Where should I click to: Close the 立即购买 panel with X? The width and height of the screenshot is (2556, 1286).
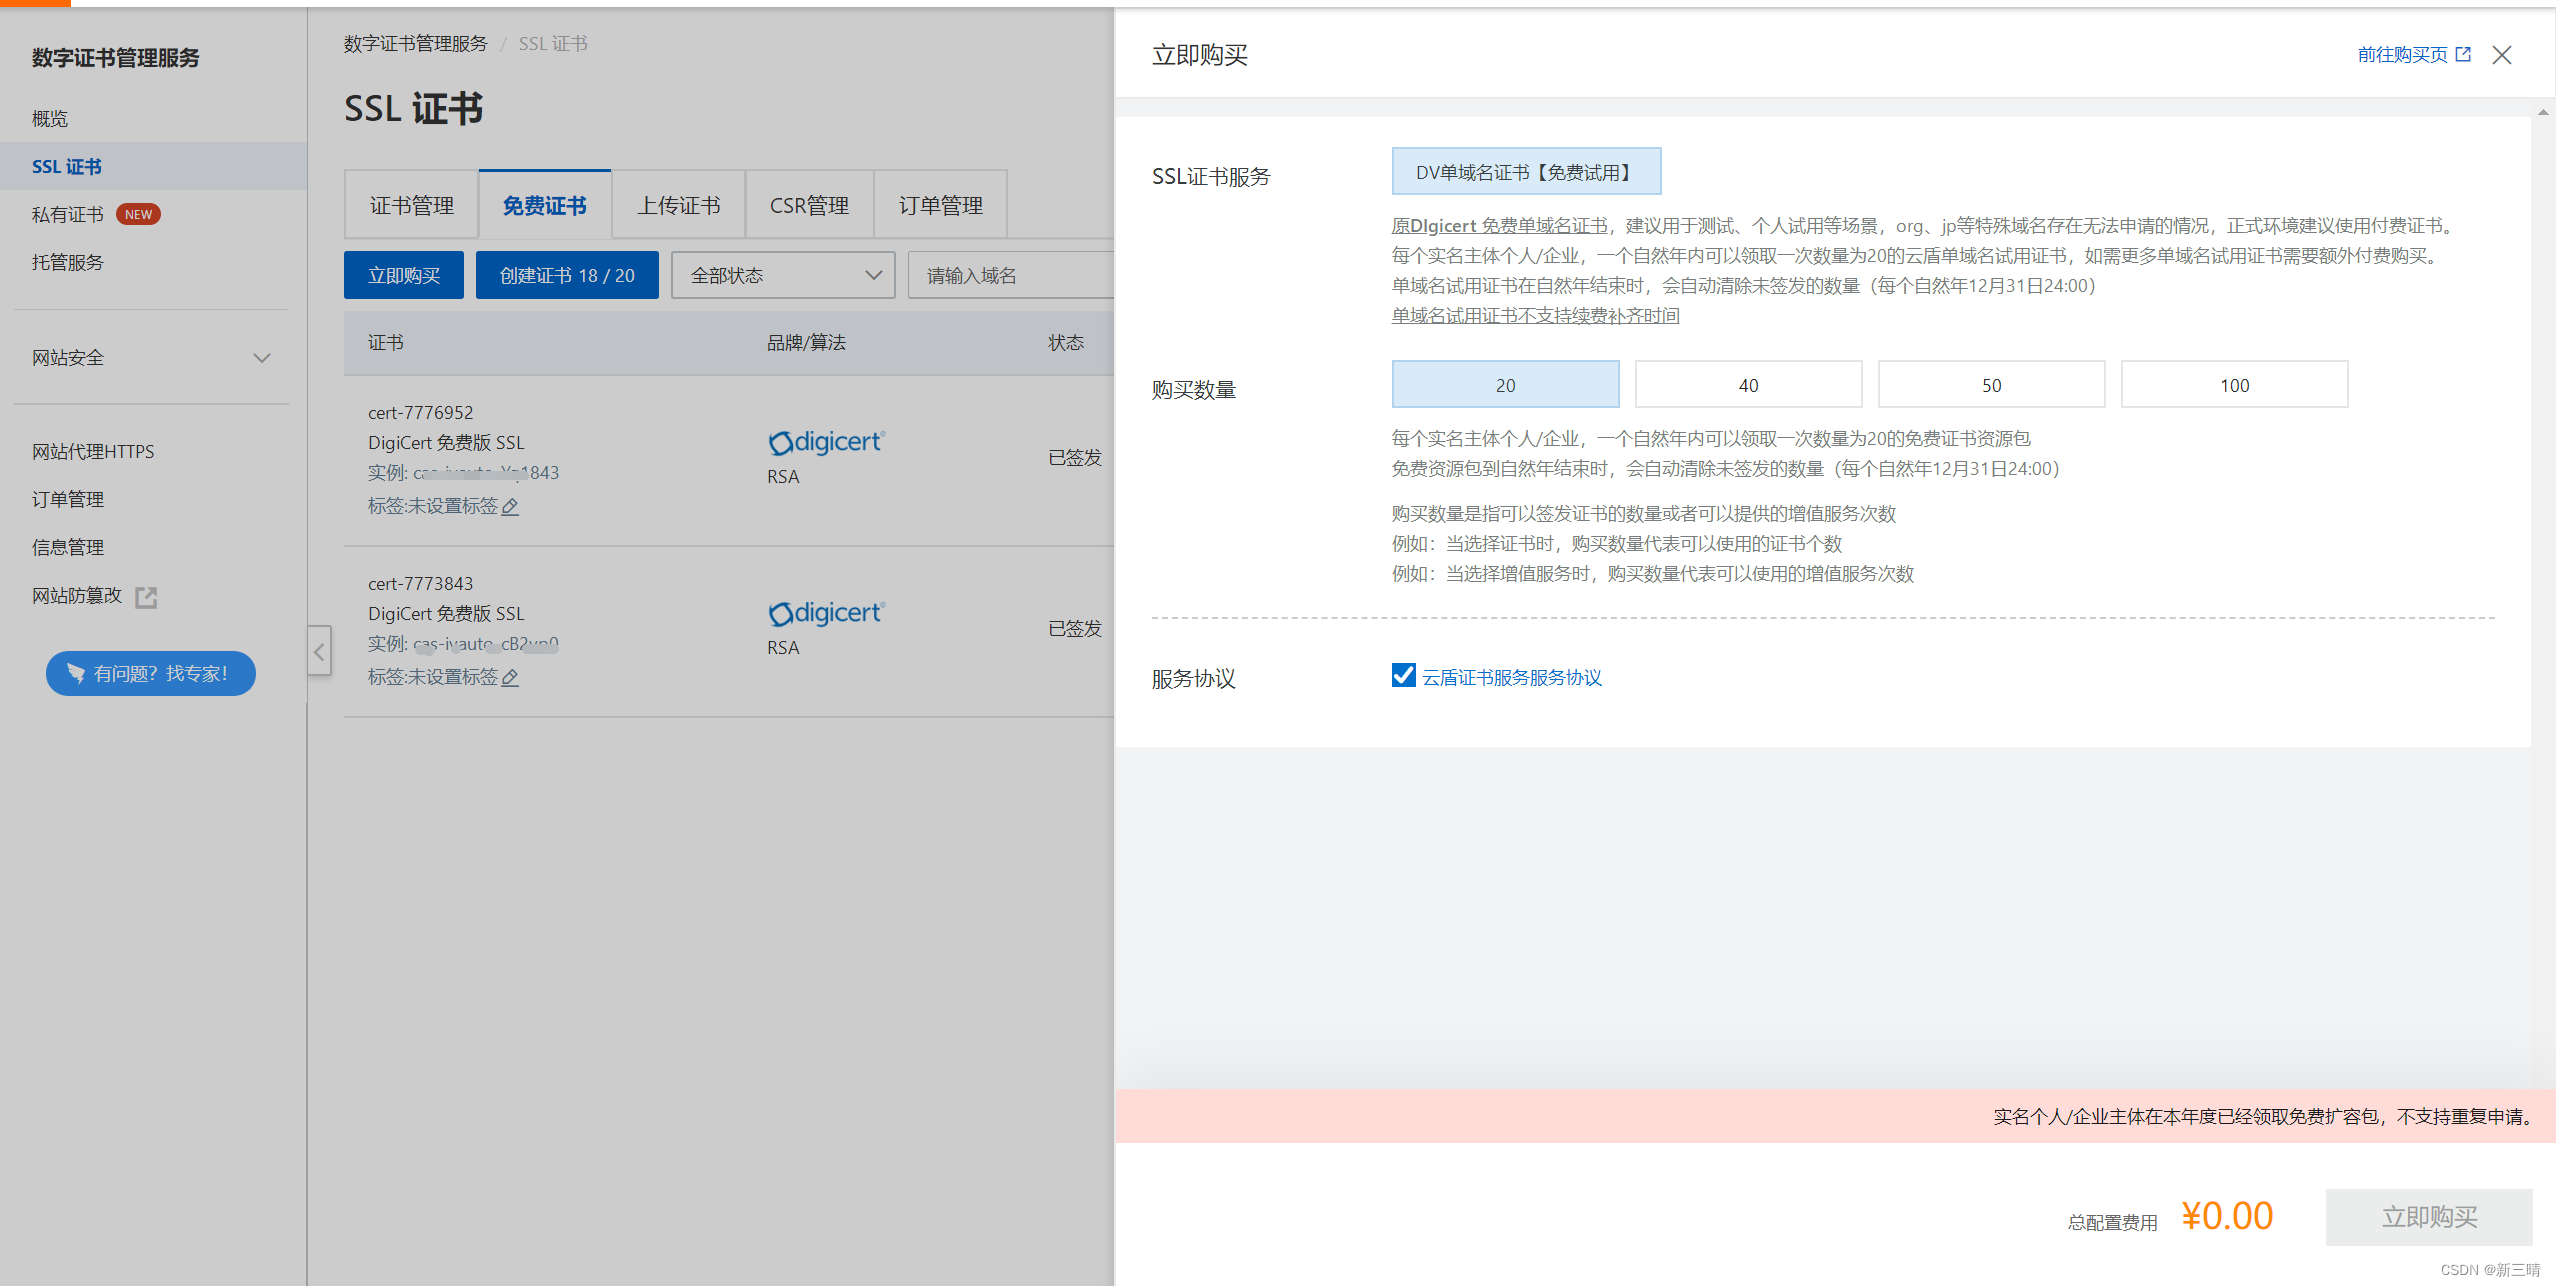pyautogui.click(x=2501, y=55)
